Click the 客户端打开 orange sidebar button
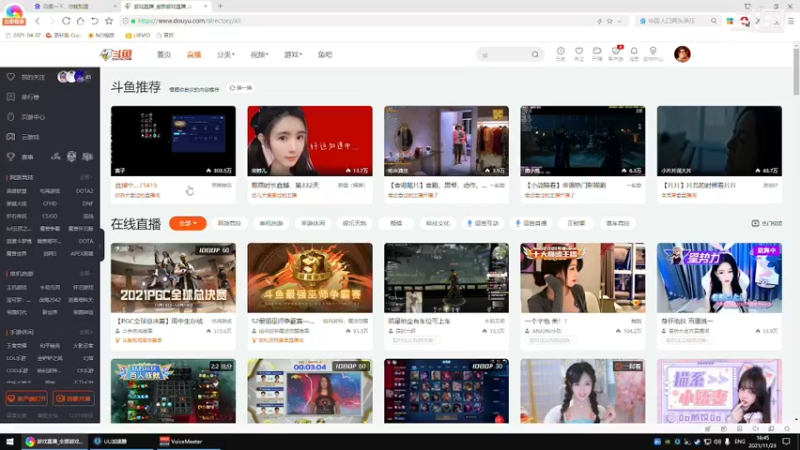 [x=27, y=398]
